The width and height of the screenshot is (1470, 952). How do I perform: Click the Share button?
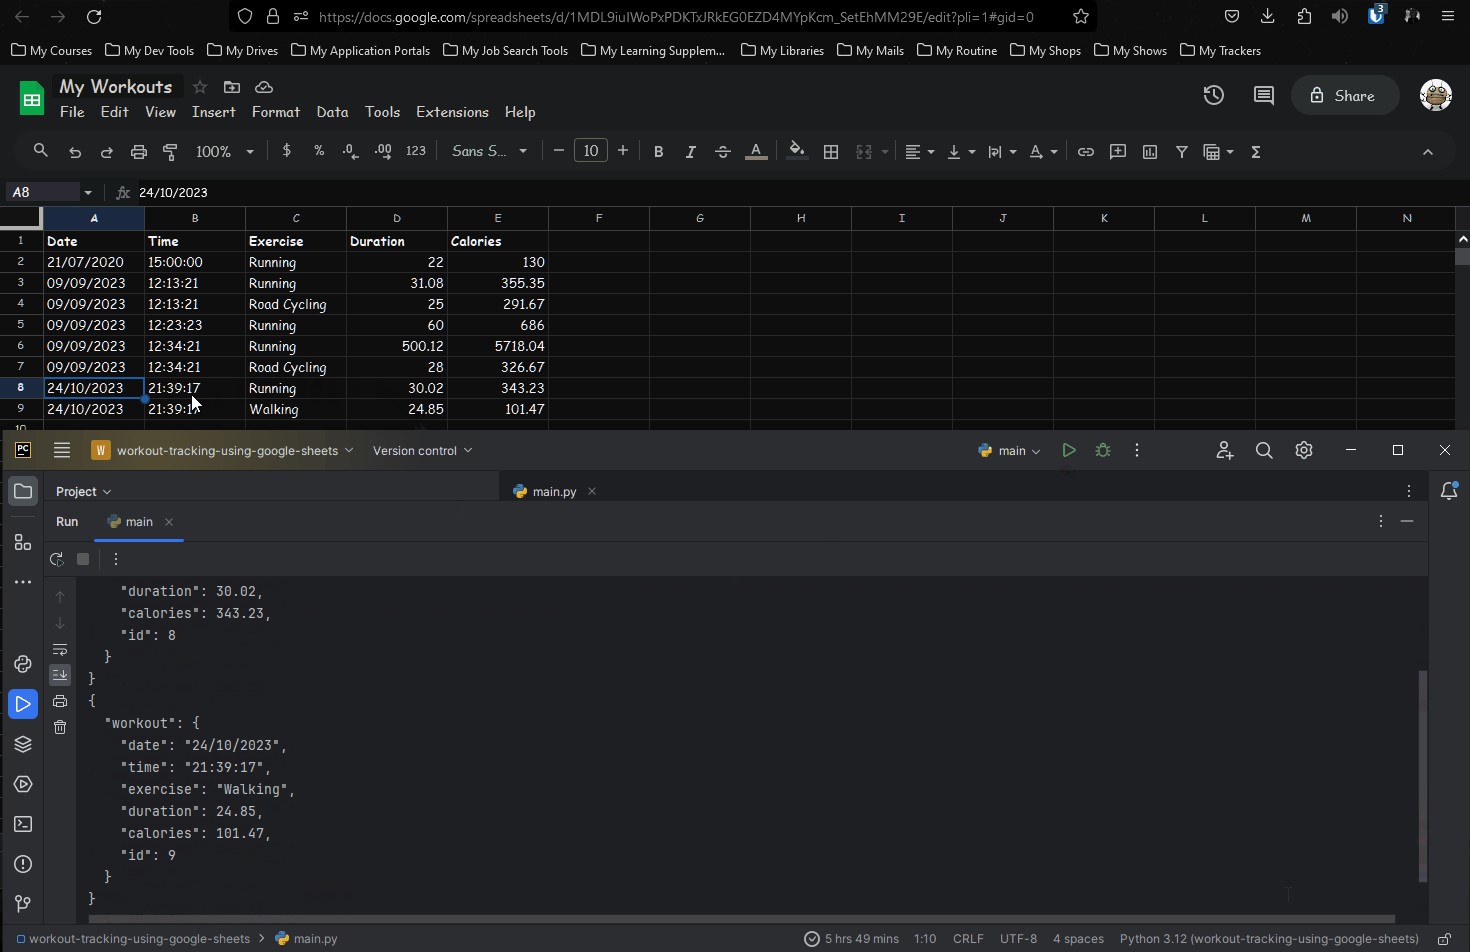(1345, 96)
